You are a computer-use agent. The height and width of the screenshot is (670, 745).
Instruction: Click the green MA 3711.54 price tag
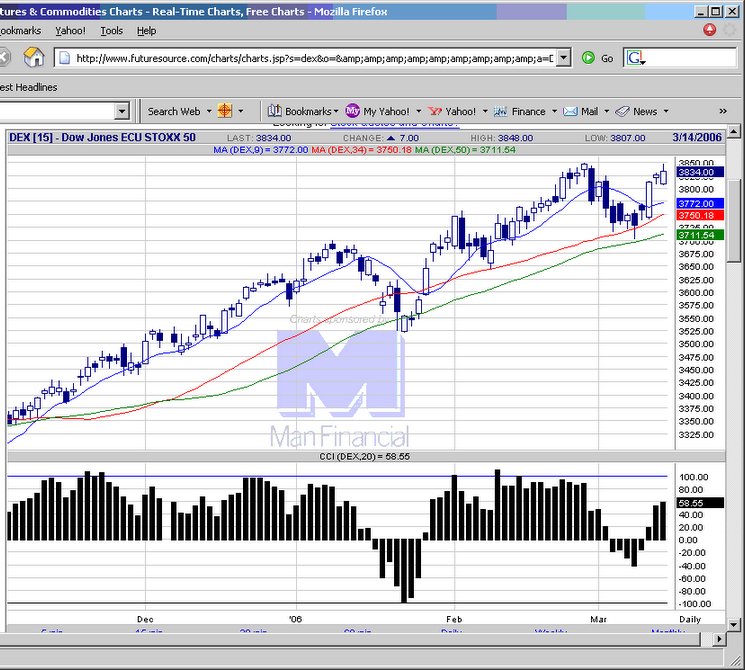pyautogui.click(x=700, y=235)
